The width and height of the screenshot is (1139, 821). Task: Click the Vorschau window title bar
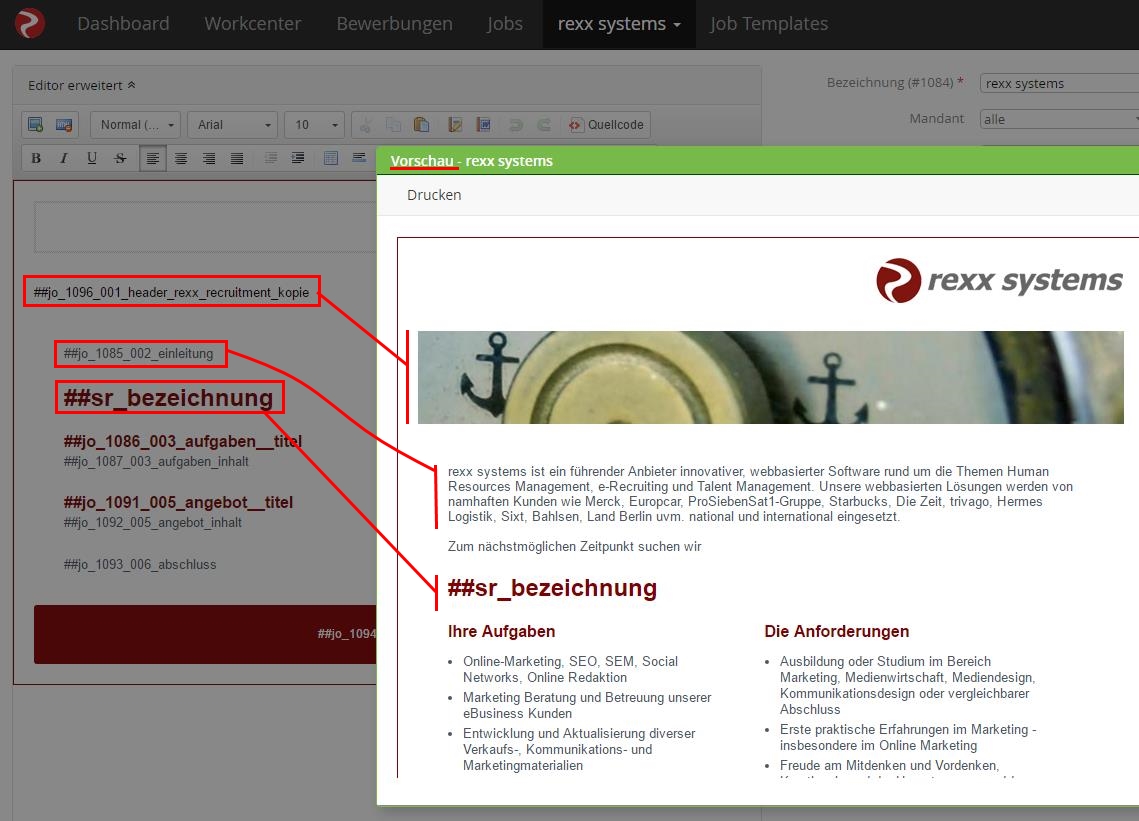[x=758, y=161]
